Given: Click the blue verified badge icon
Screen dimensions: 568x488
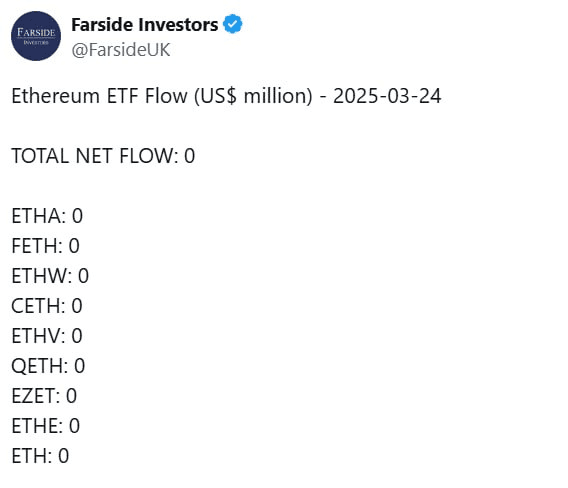Looking at the screenshot, I should [233, 24].
